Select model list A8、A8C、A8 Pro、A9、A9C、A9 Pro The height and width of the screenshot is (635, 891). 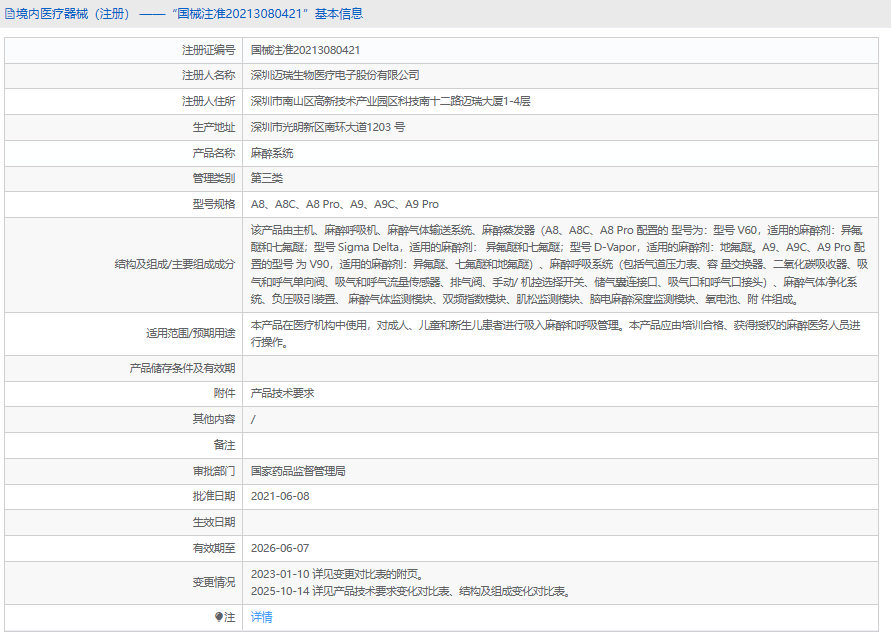pyautogui.click(x=344, y=204)
